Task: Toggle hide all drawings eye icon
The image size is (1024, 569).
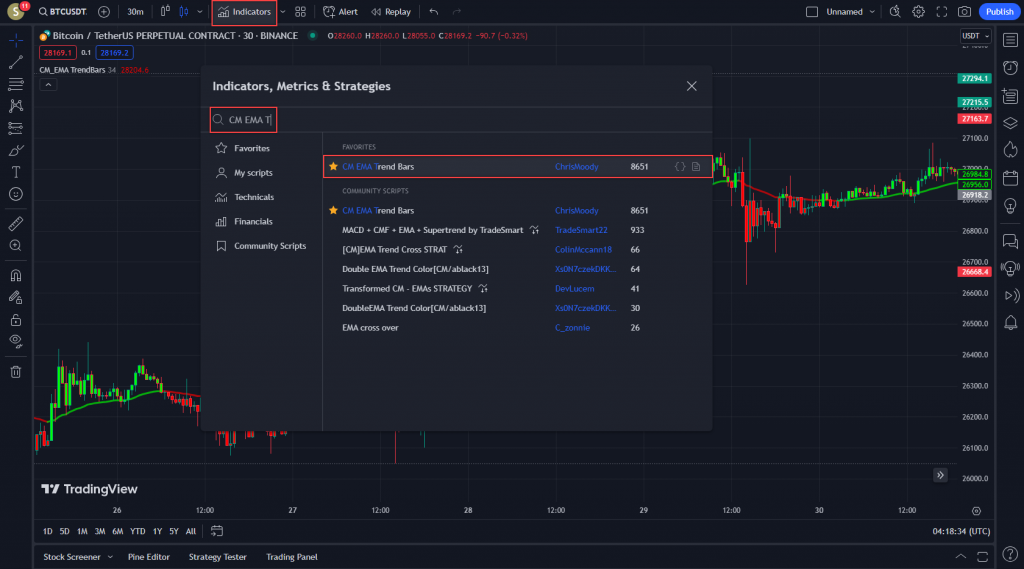Action: [x=16, y=341]
